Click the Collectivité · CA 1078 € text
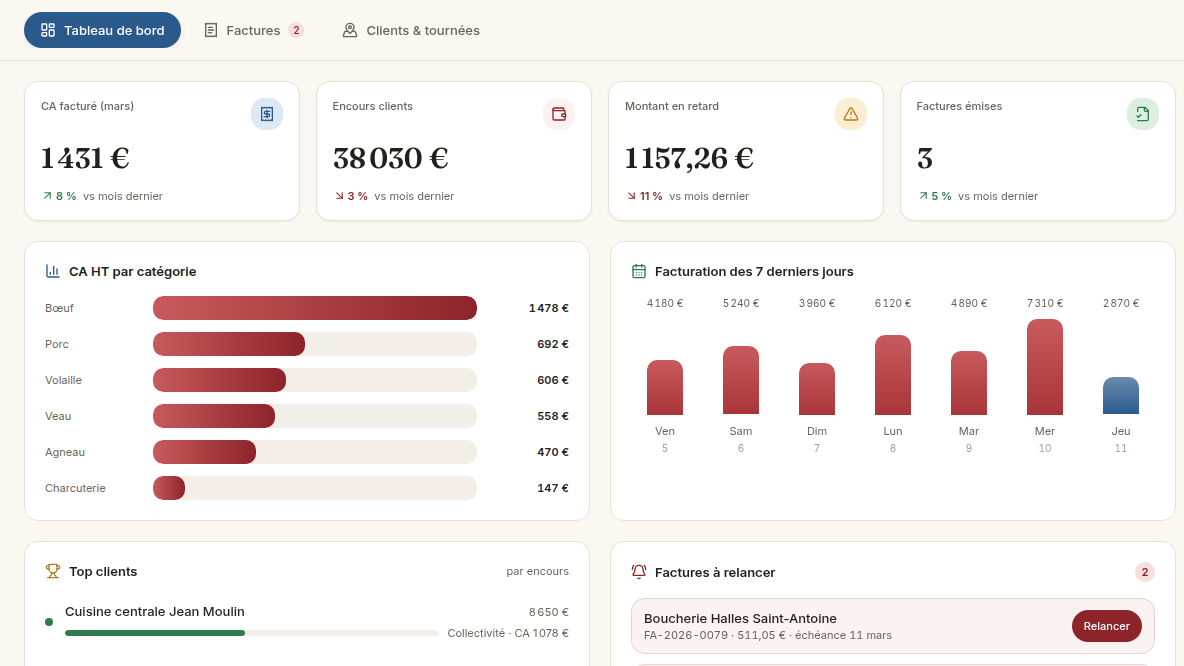This screenshot has height=666, width=1184. point(508,633)
